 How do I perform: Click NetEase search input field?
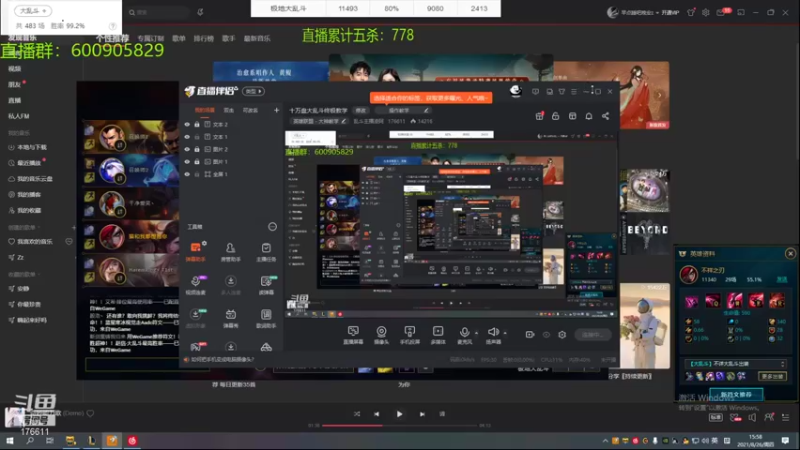[159, 12]
